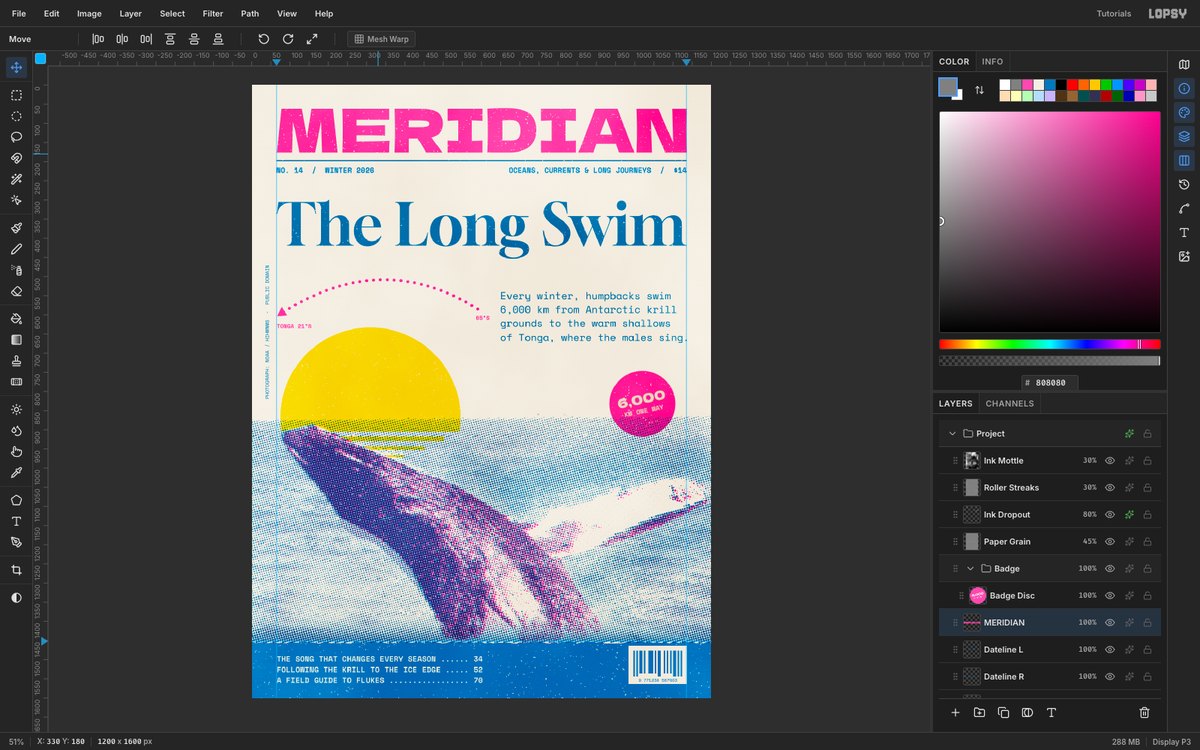1200x750 pixels.
Task: Click the rotate counter-clockwise icon
Action: (264, 39)
